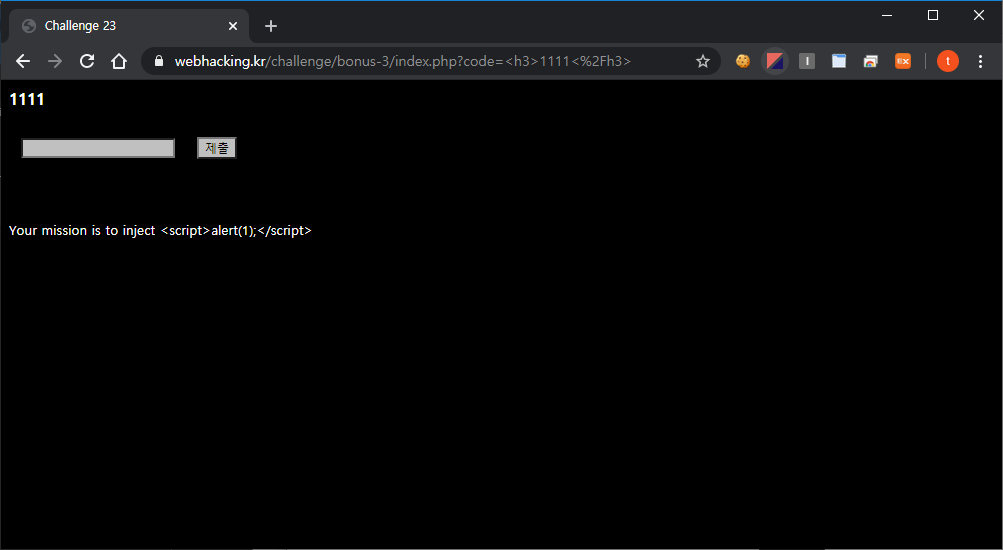Open the gray square extension icon
This screenshot has width=1003, height=550.
pyautogui.click(x=807, y=61)
